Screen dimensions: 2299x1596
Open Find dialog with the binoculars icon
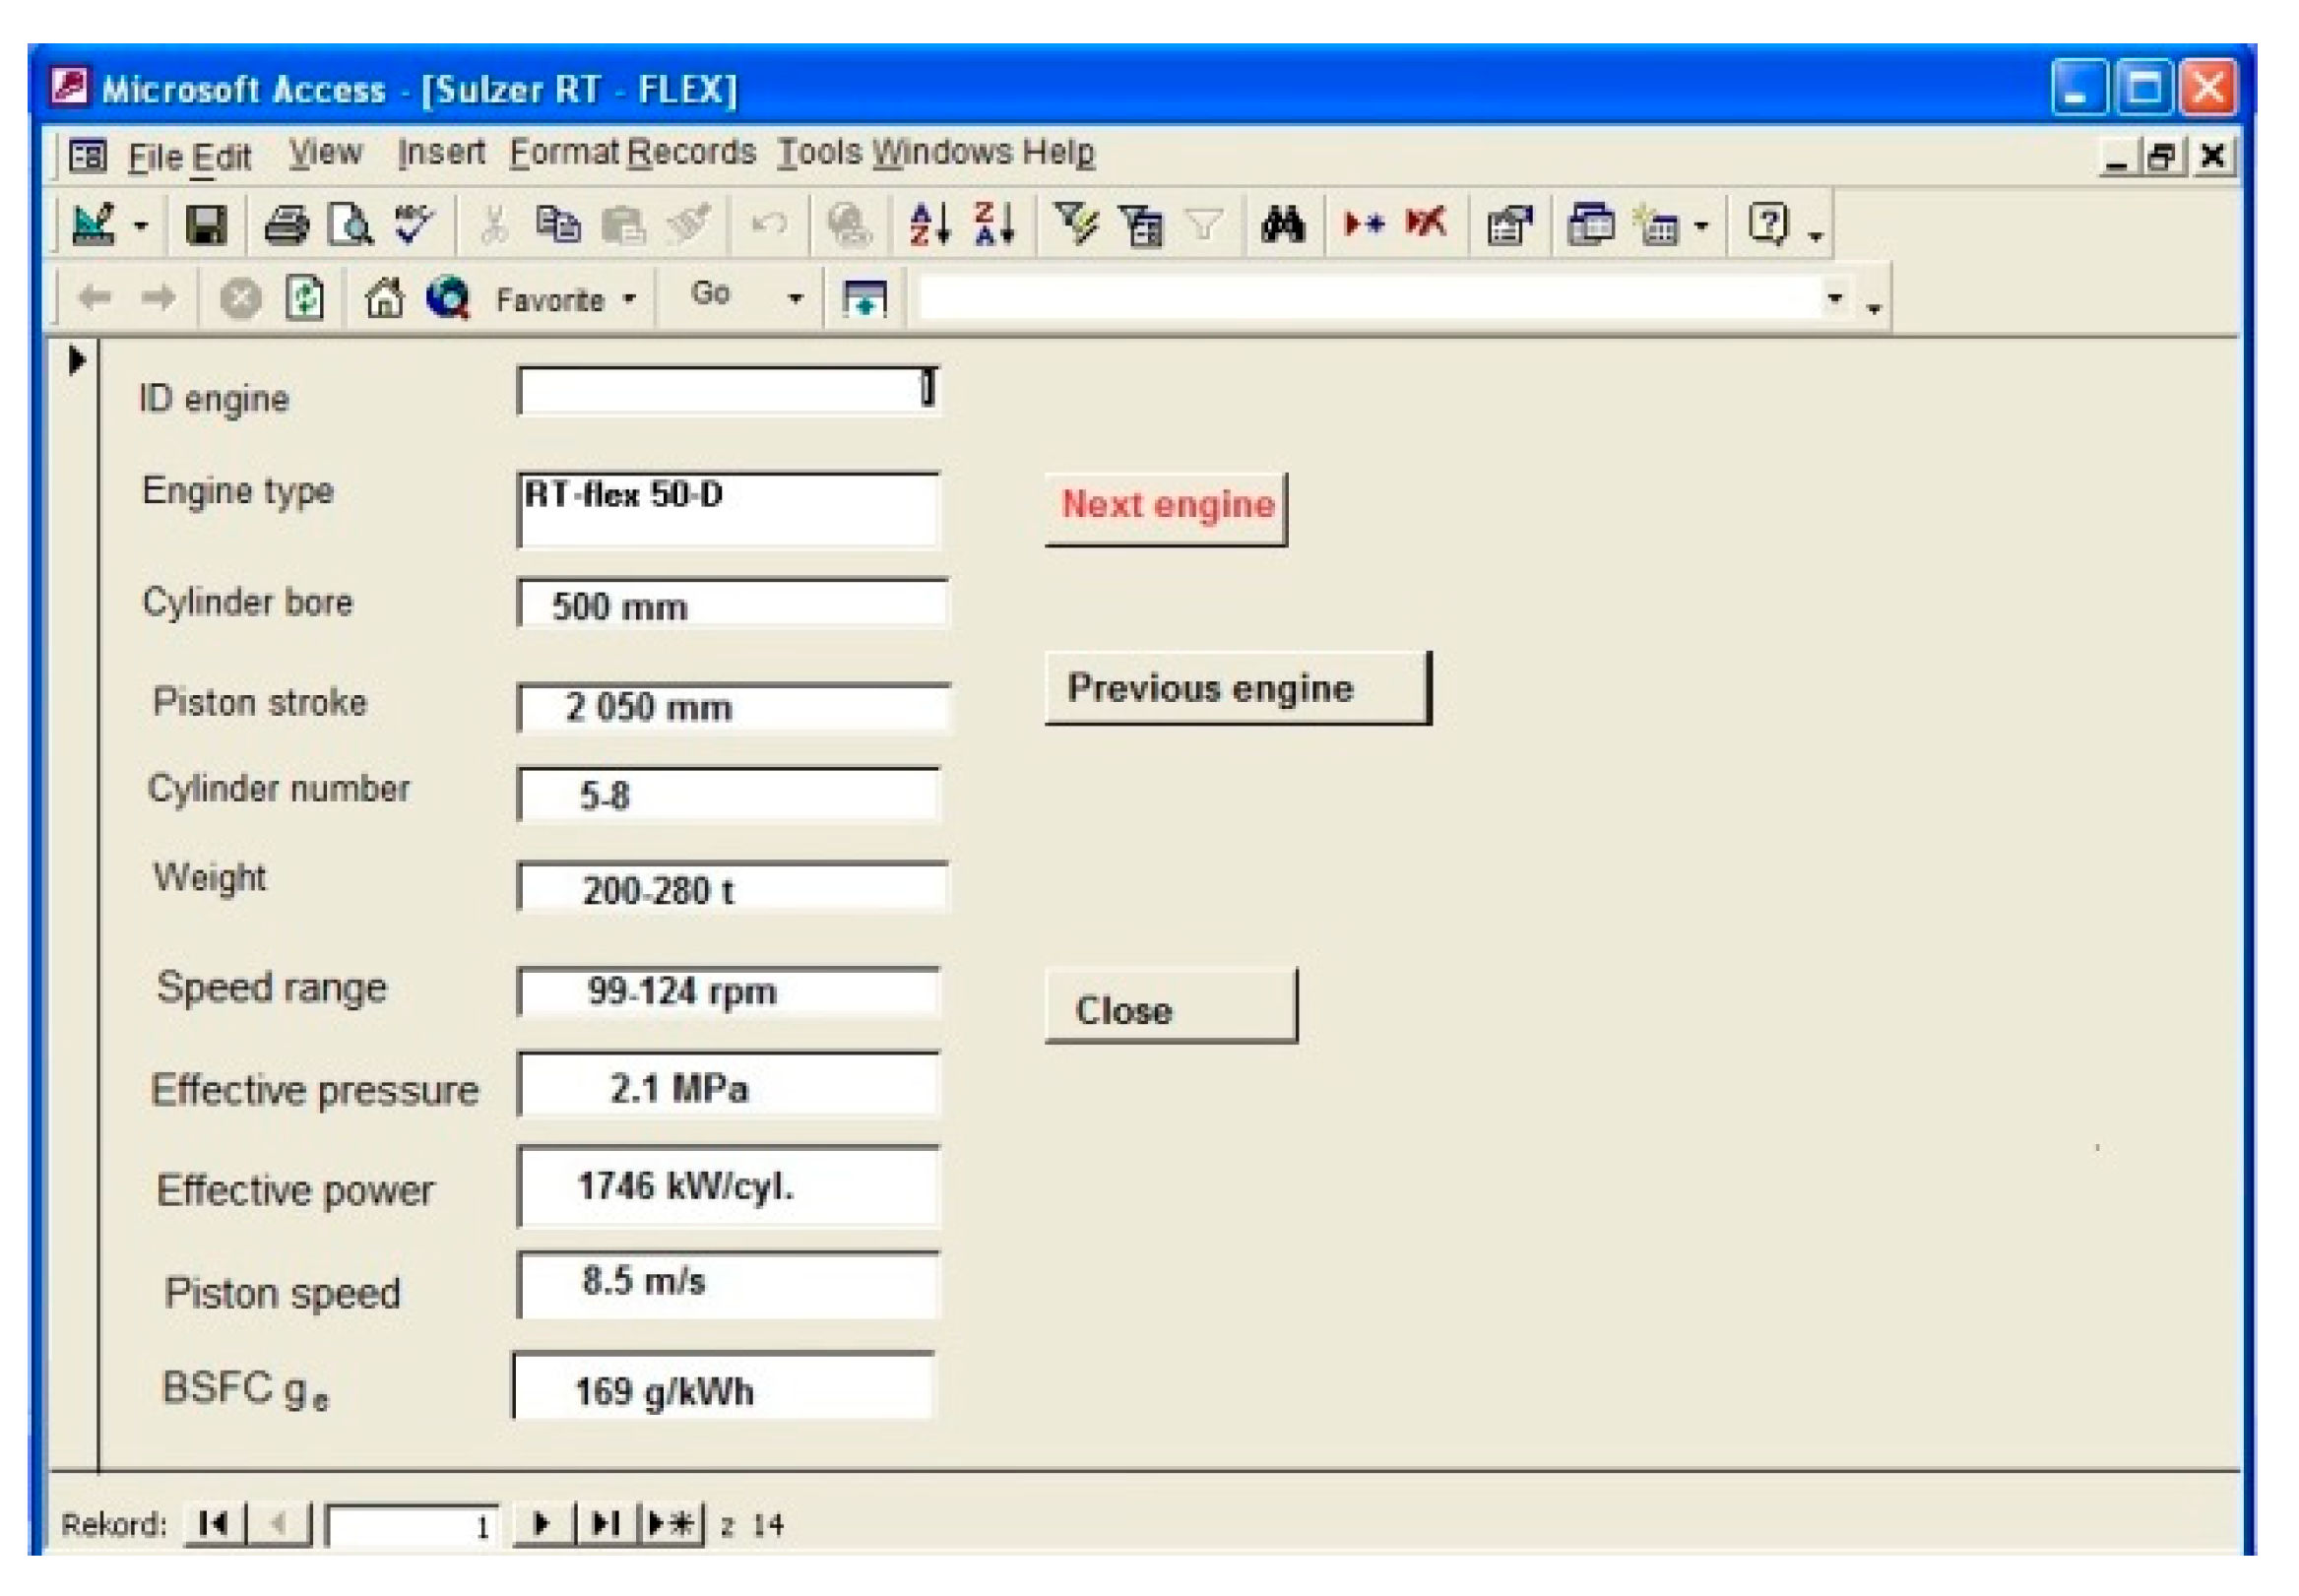tap(1285, 225)
